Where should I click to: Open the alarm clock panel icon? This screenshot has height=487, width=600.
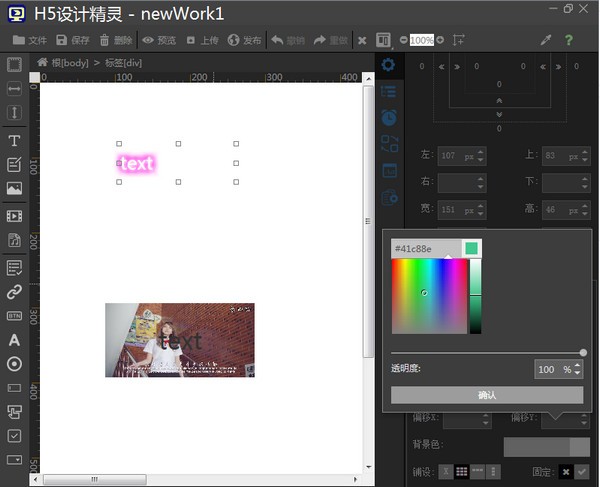389,117
